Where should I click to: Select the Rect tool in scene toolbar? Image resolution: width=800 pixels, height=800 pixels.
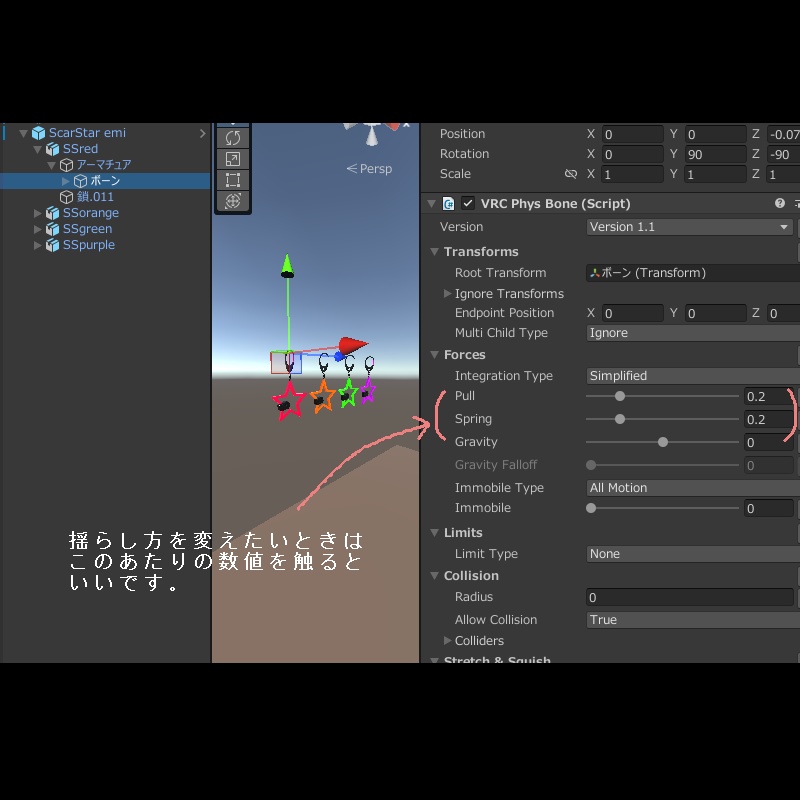coord(233,180)
